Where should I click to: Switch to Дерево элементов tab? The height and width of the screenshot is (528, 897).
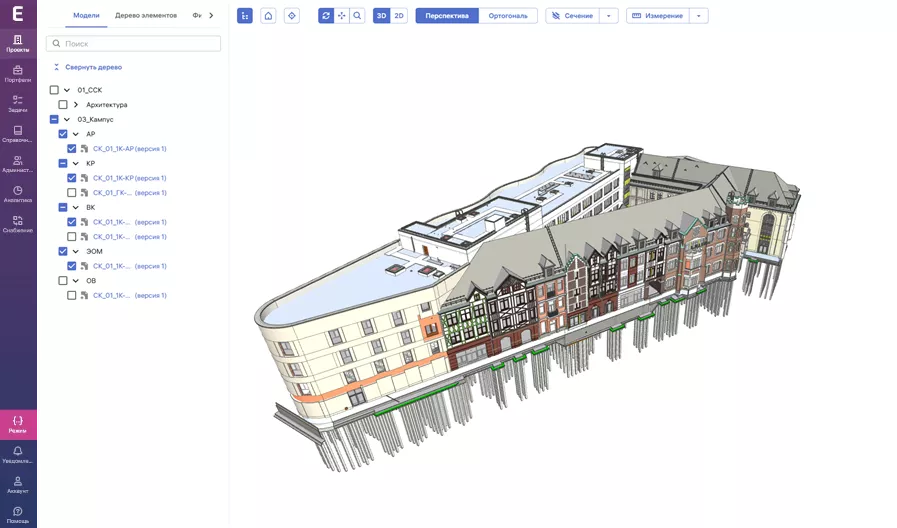click(x=146, y=16)
